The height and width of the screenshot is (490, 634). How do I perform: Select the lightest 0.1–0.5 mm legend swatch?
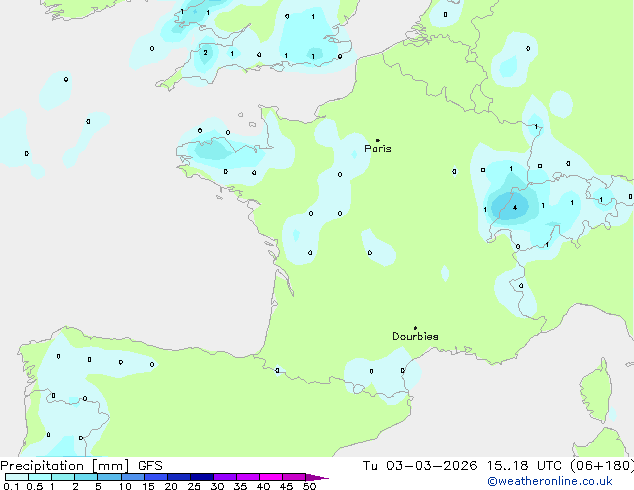click(17, 477)
